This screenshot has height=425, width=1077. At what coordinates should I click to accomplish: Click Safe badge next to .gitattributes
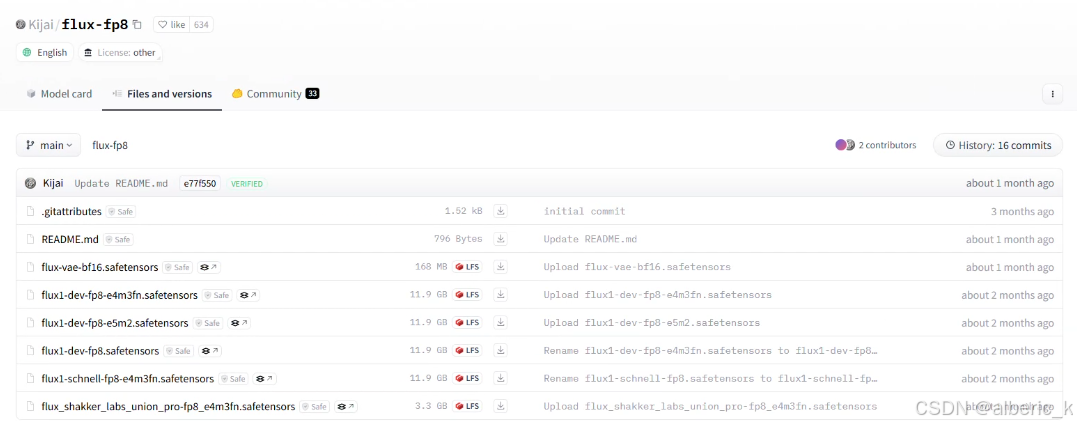(121, 212)
